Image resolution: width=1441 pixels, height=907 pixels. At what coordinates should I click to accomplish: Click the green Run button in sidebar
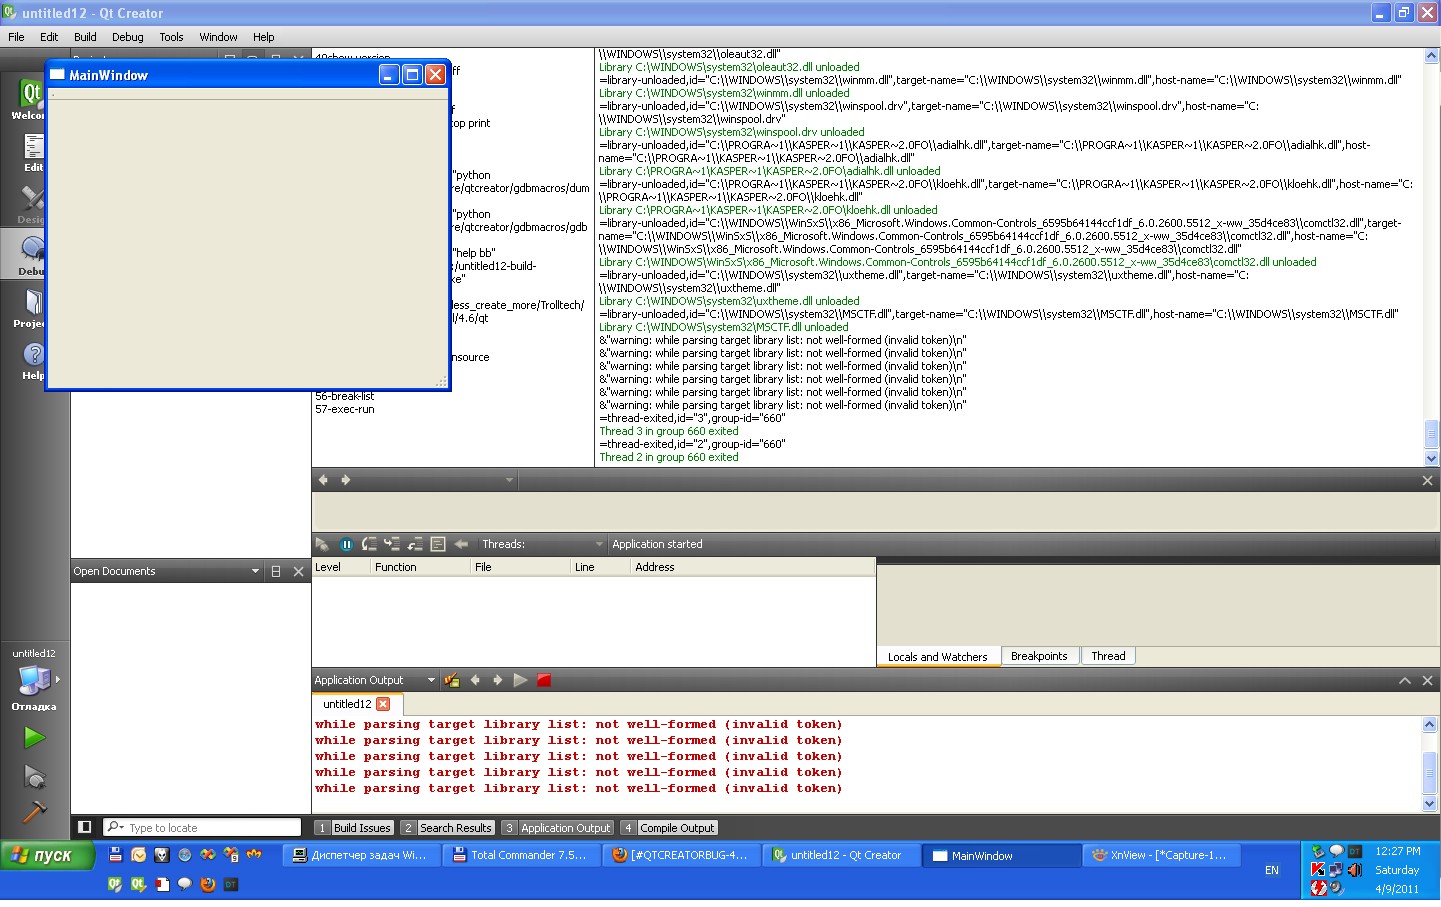34,738
